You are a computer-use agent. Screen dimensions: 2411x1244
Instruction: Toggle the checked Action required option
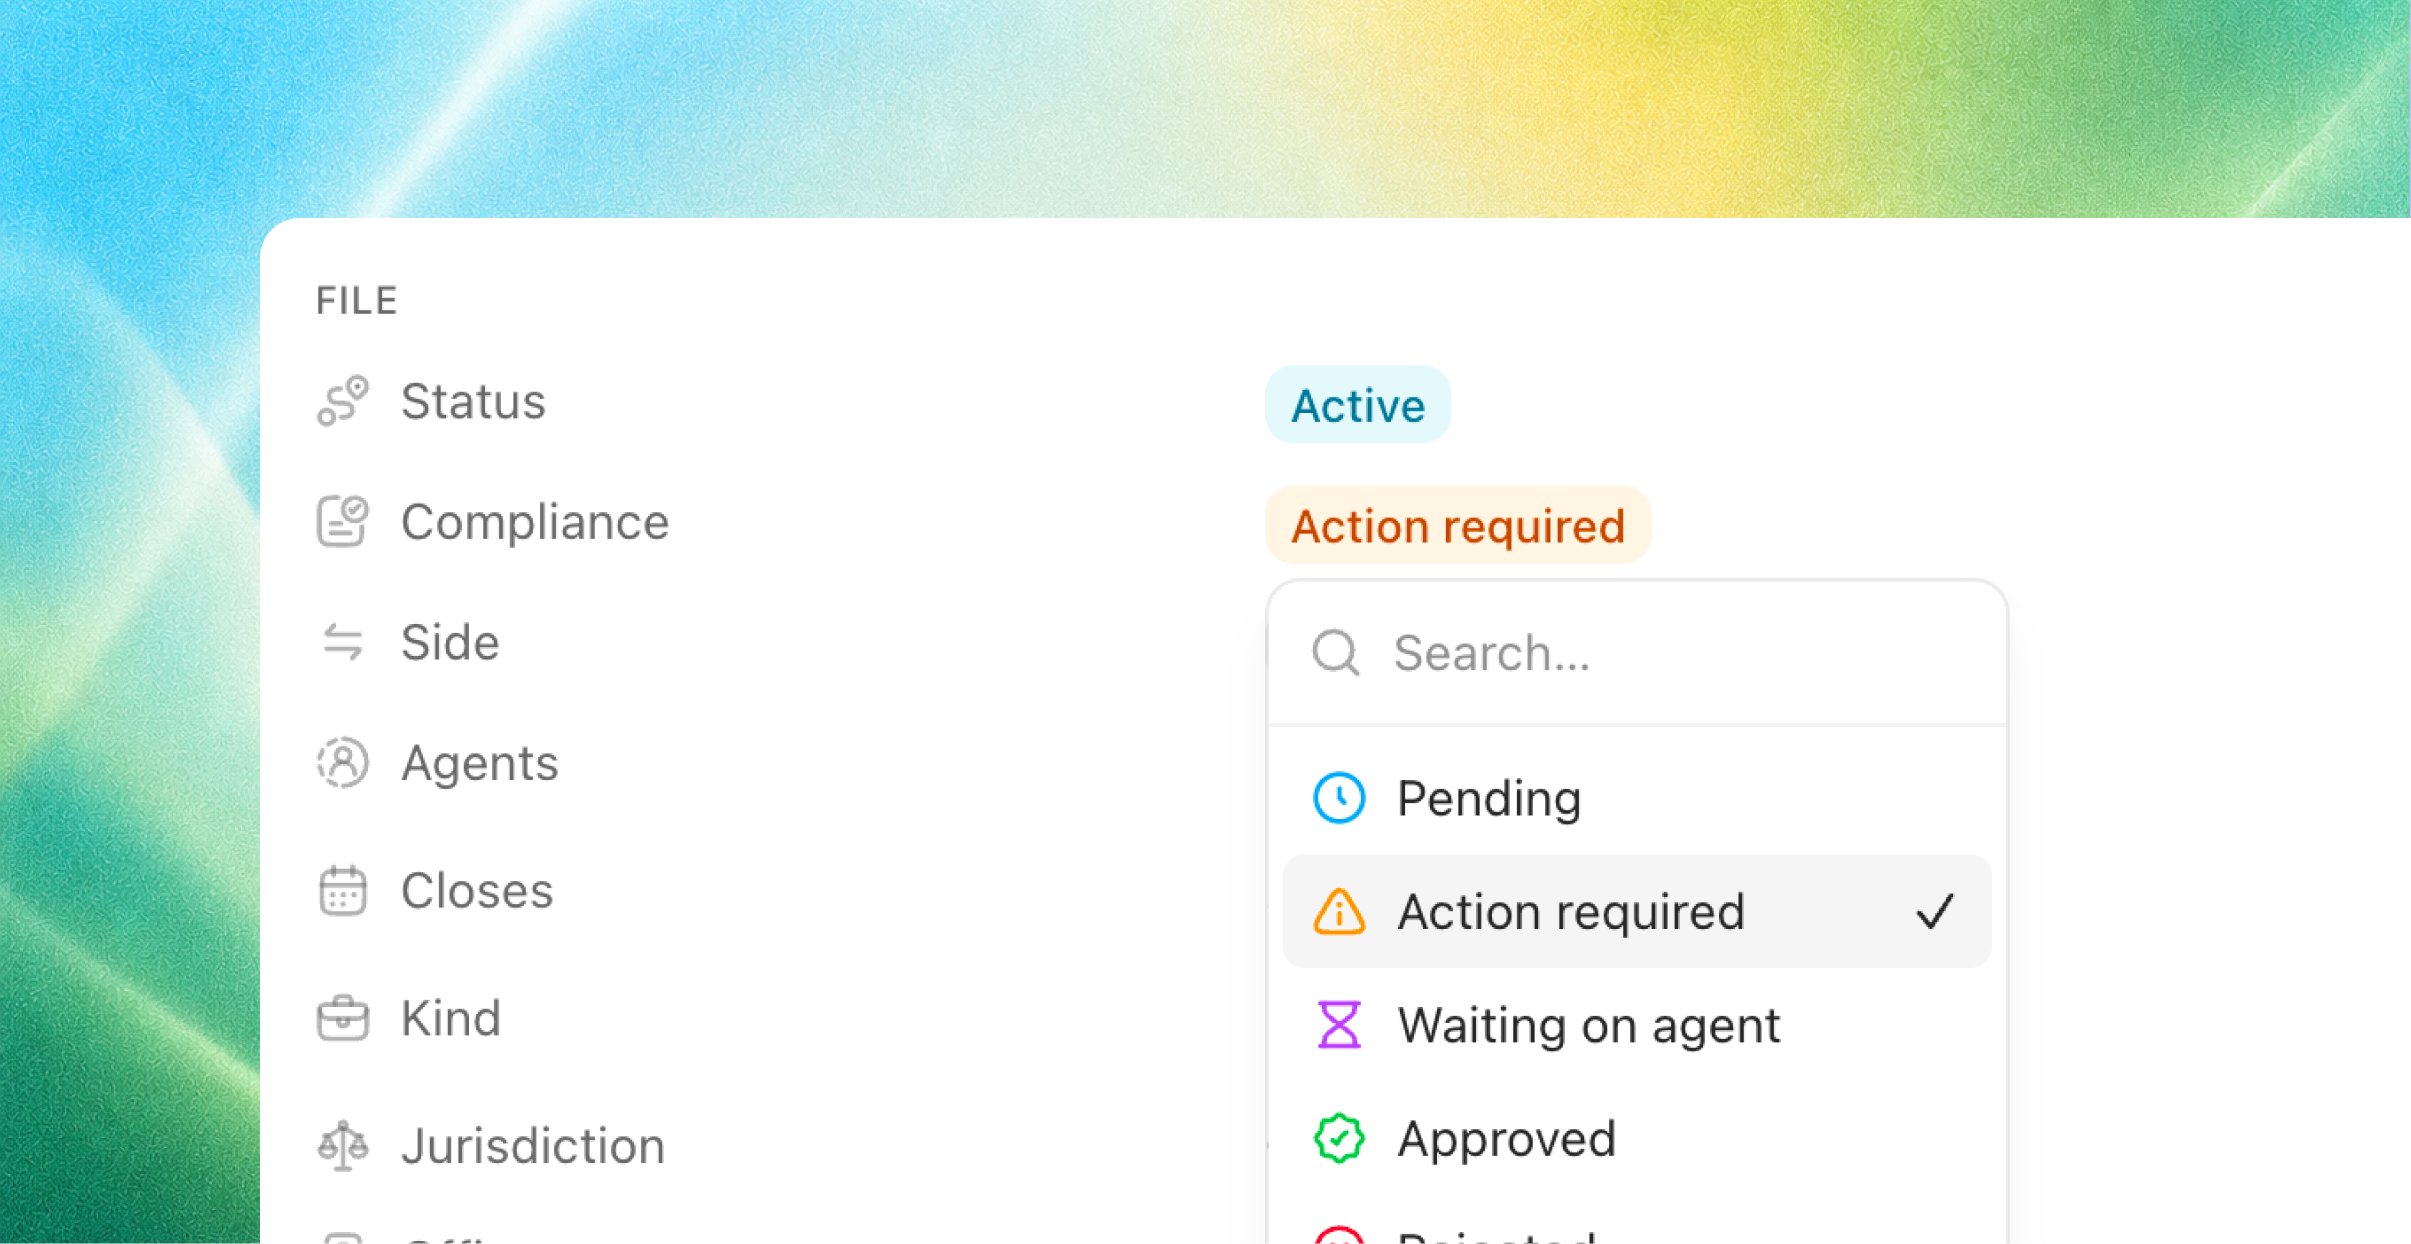(x=1637, y=911)
